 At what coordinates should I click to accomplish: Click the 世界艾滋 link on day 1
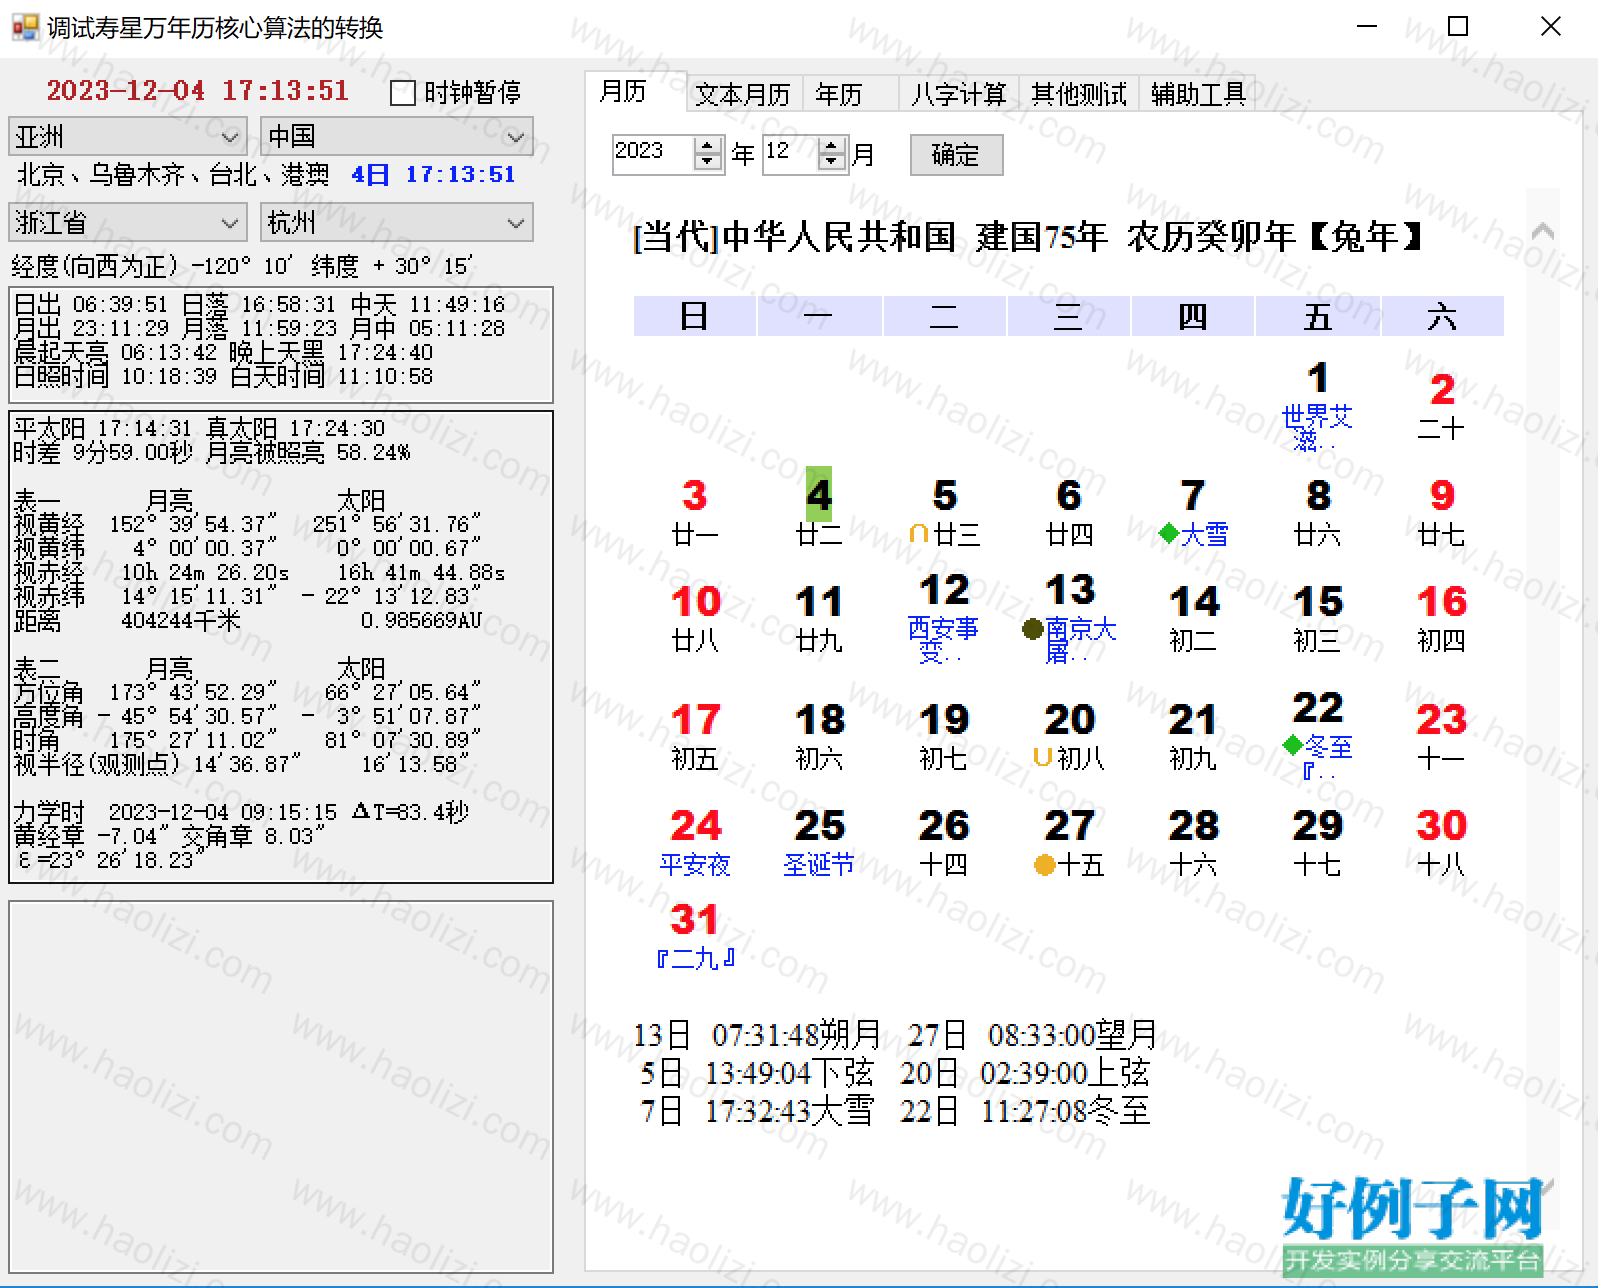pos(1317,427)
